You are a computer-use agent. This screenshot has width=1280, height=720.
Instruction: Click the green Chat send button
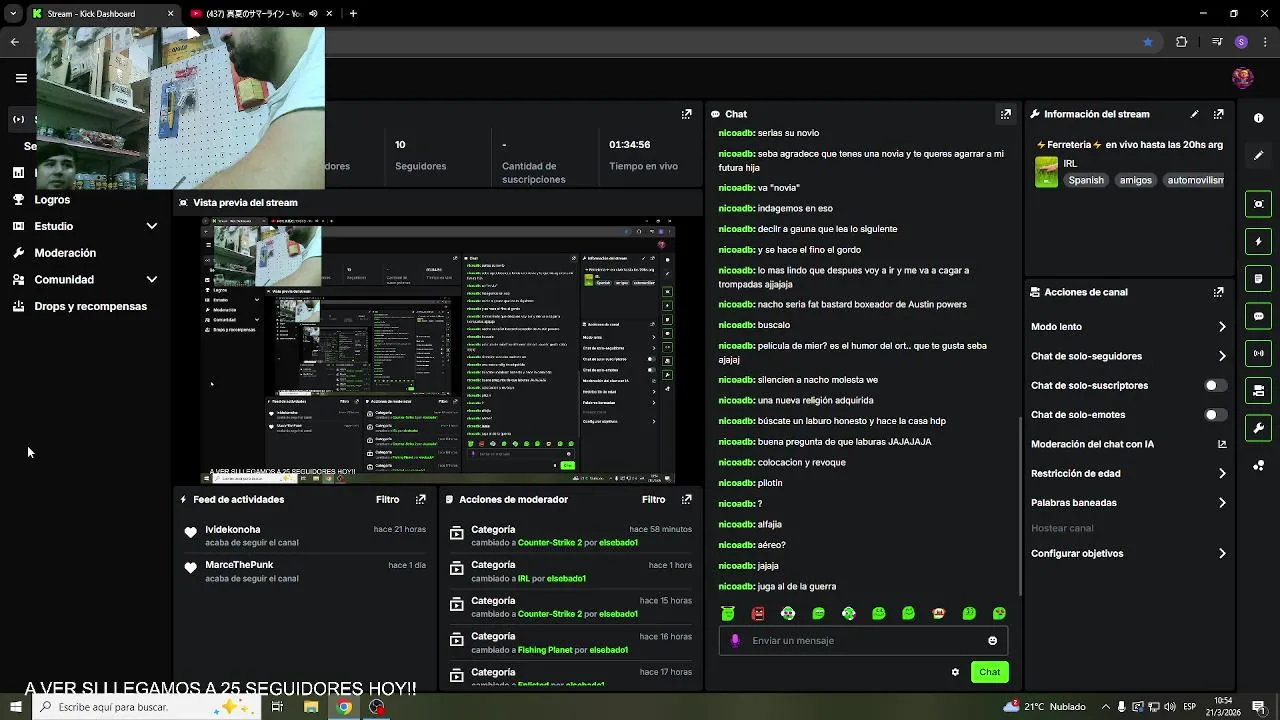[989, 672]
